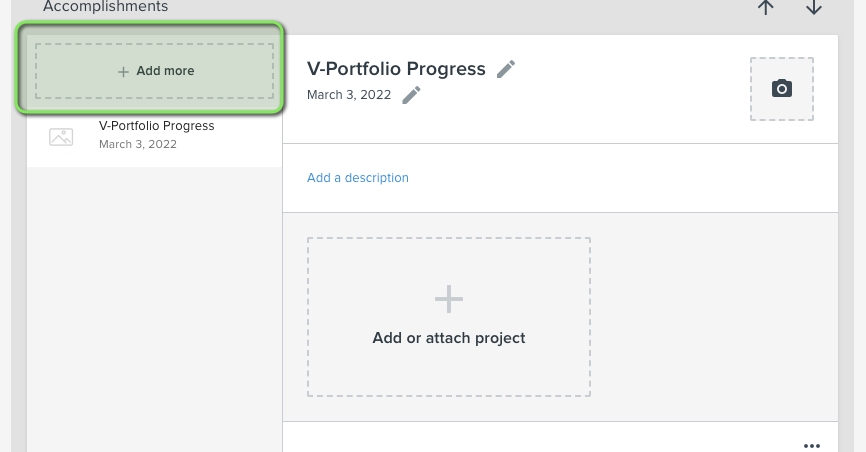Edit date using pencil beside March 3, 2022
Viewport: 866px width, 452px height.
(x=411, y=95)
